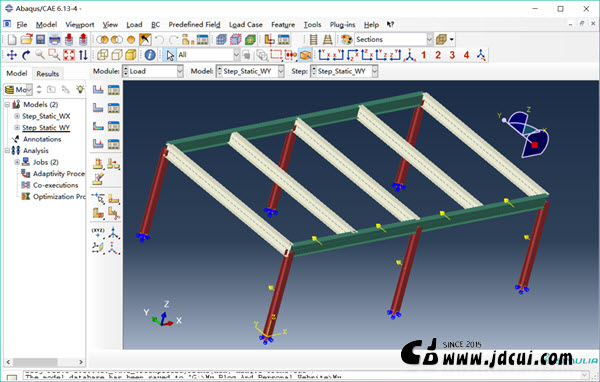Screen dimensions: 600x382
Task: Apply custom view 2
Action: [438, 55]
